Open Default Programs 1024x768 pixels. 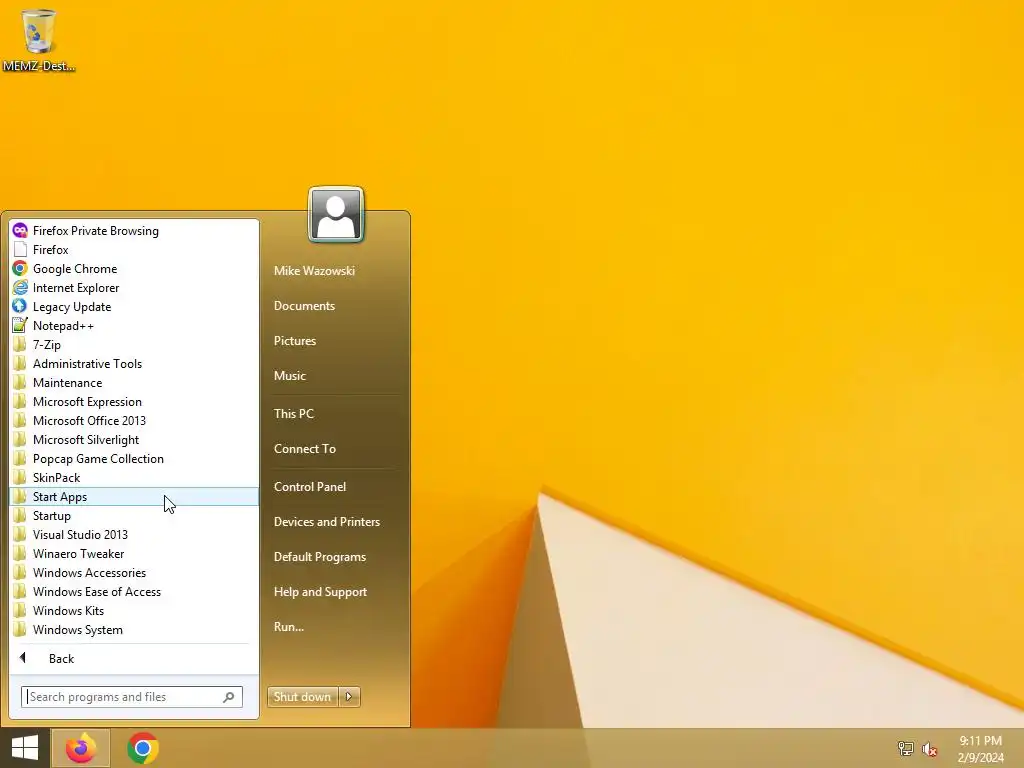click(x=319, y=557)
